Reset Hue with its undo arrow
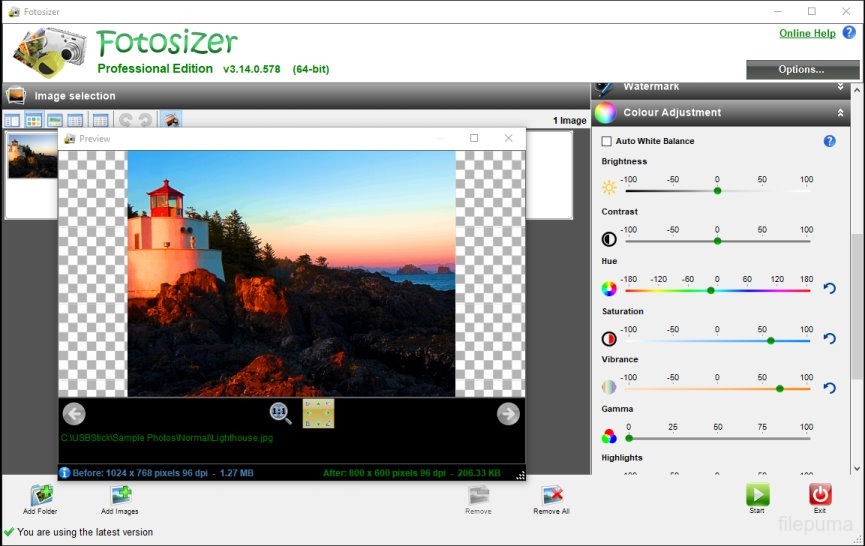 [x=829, y=289]
